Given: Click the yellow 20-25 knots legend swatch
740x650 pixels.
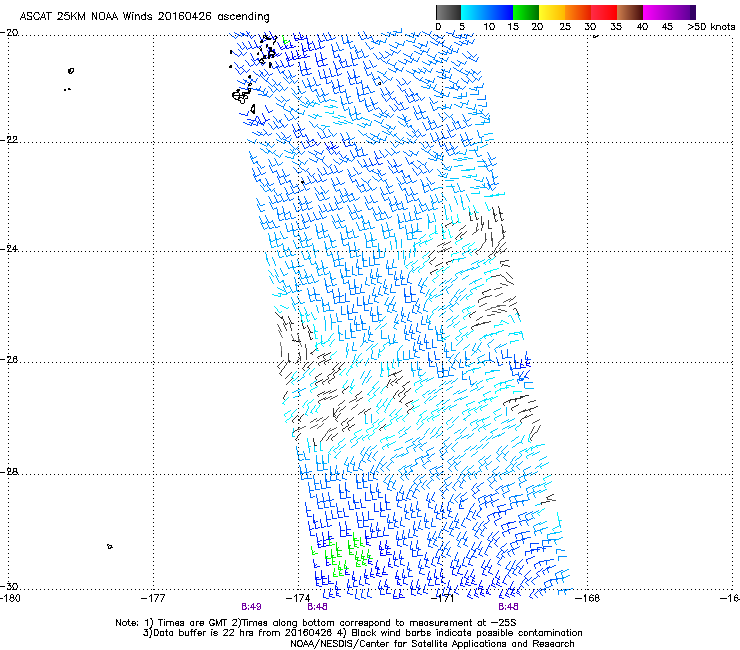Looking at the screenshot, I should pyautogui.click(x=552, y=12).
